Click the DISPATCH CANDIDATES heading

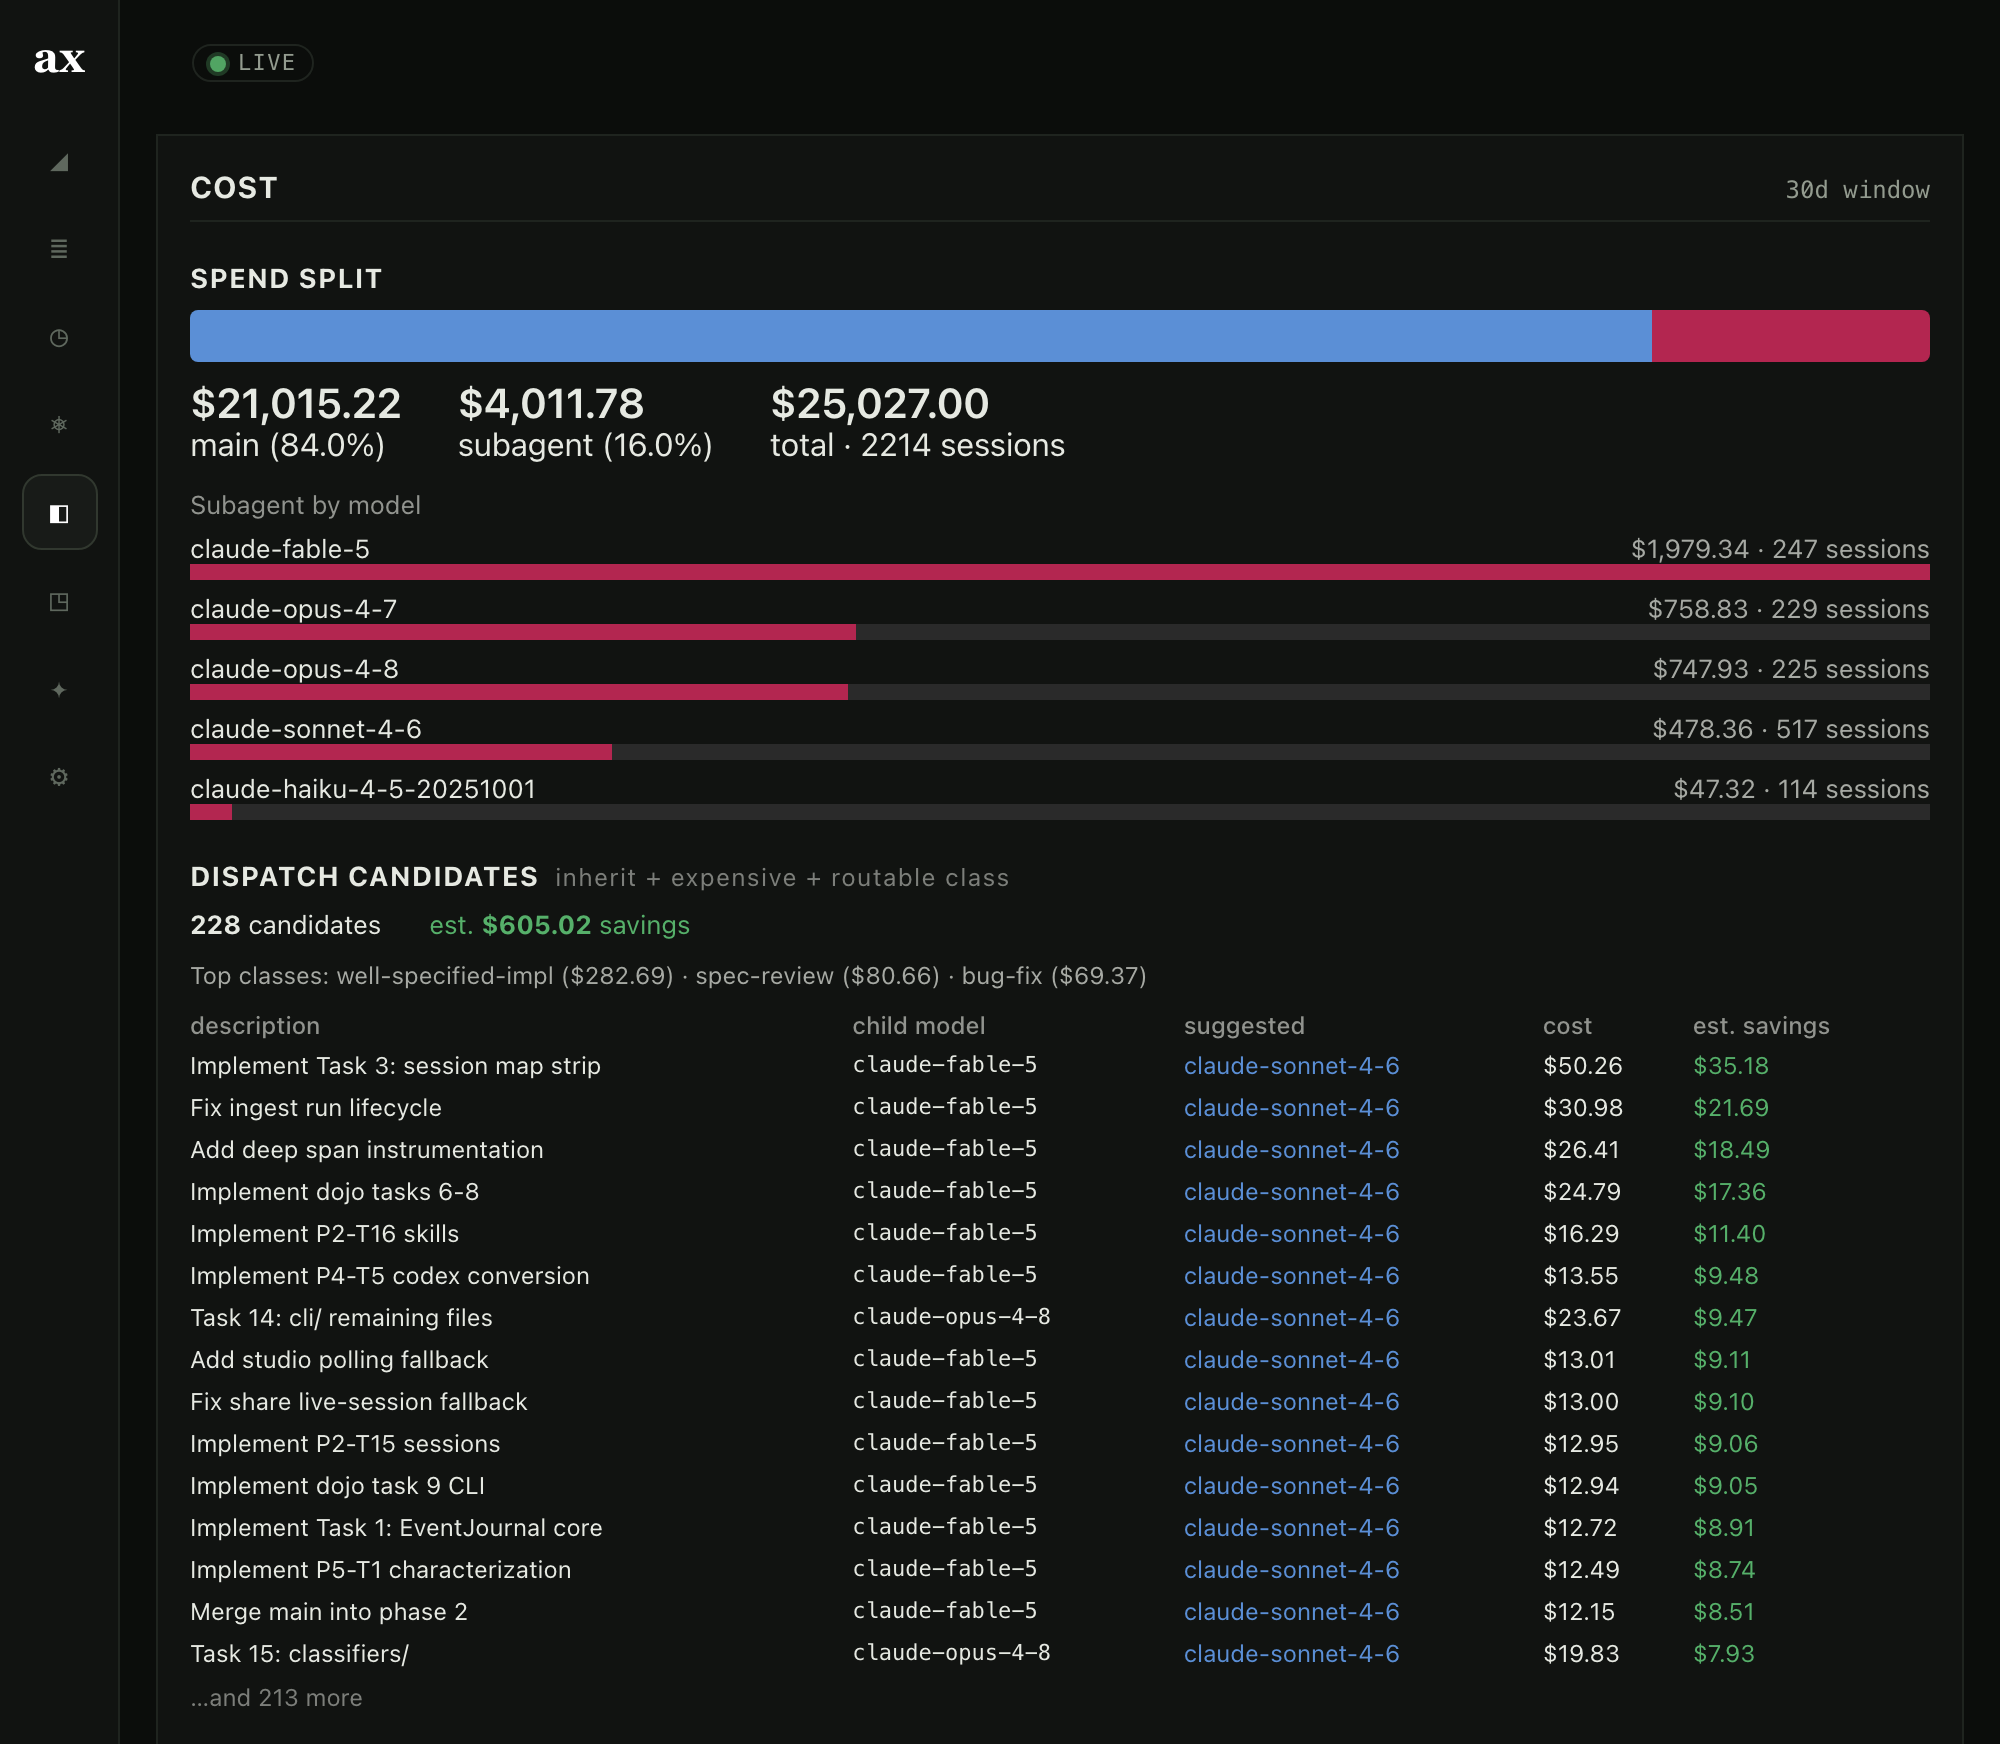364,877
